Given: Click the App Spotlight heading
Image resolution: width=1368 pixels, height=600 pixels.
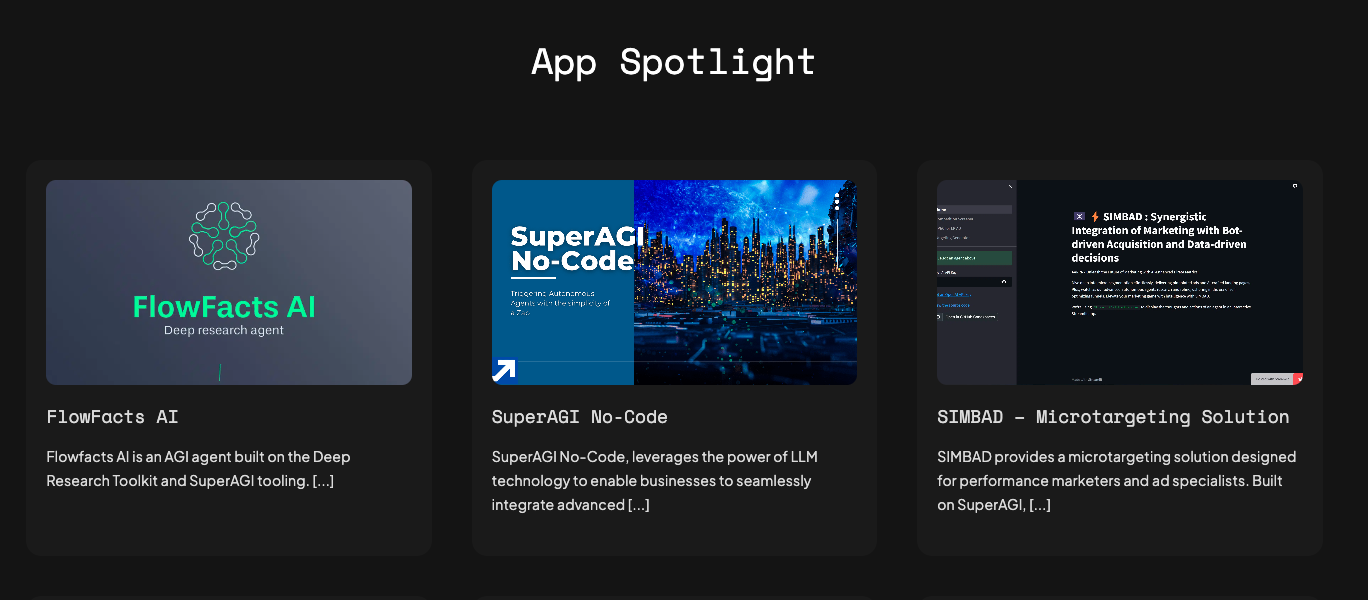Looking at the screenshot, I should coord(673,62).
